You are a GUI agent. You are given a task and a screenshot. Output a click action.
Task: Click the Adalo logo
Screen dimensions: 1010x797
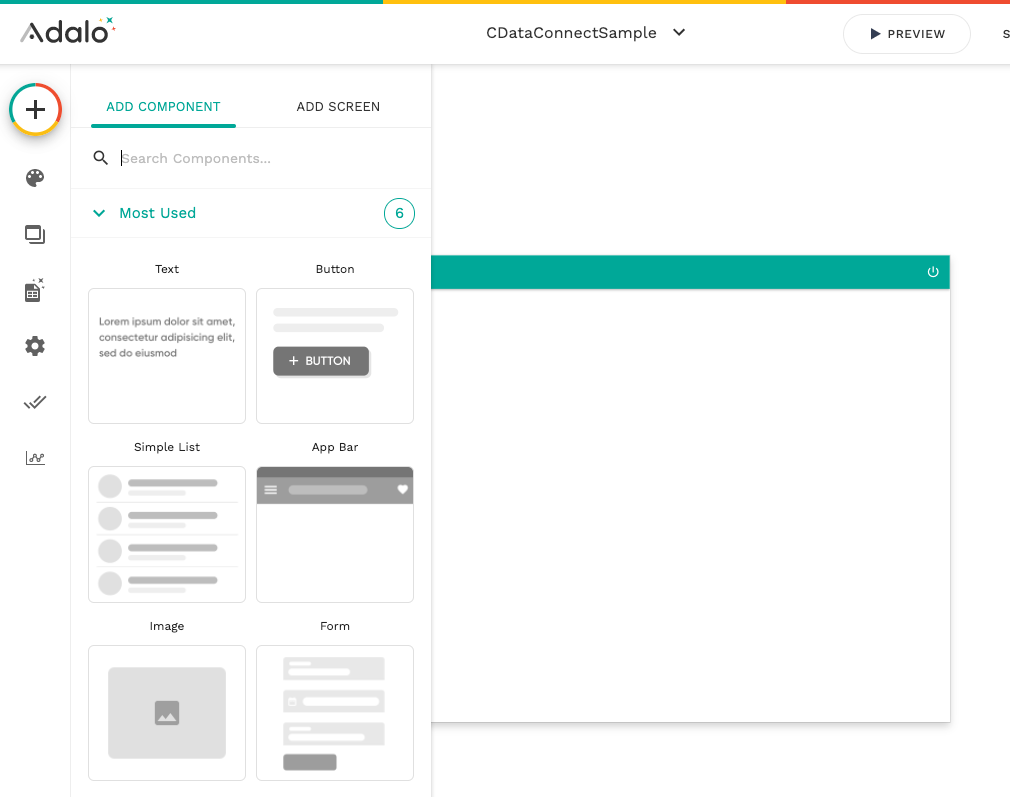point(68,31)
